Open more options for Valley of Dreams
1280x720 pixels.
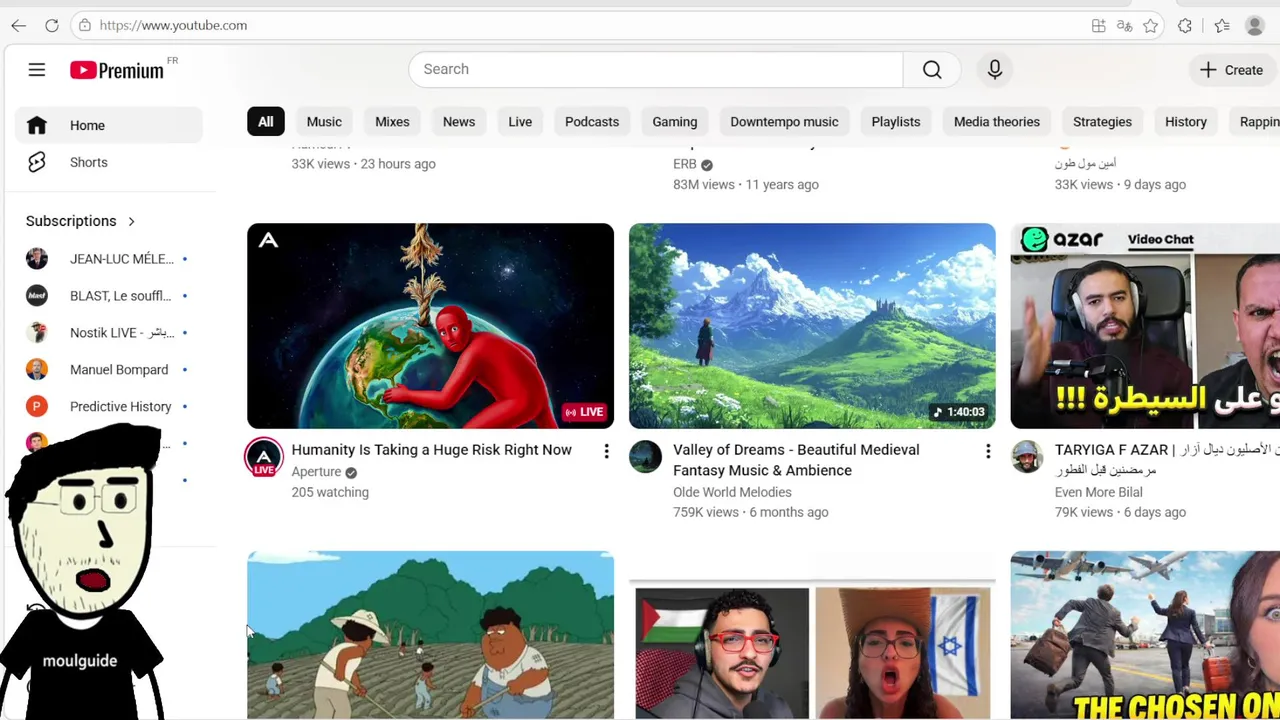988,452
